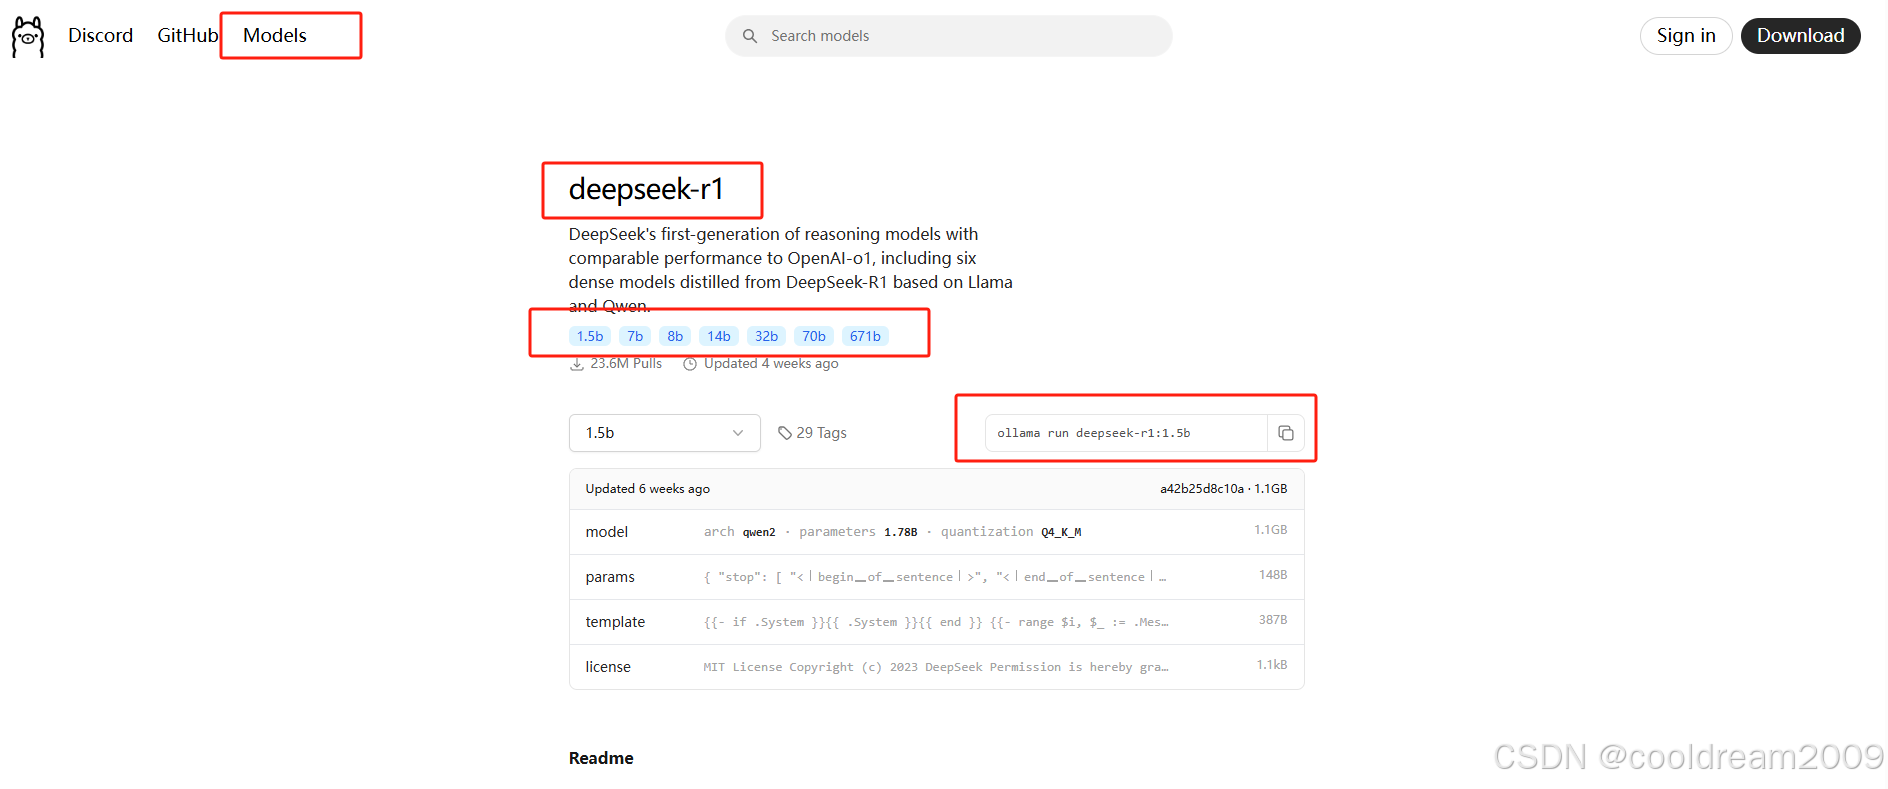Open the params file row
The height and width of the screenshot is (789, 1888).
[936, 577]
